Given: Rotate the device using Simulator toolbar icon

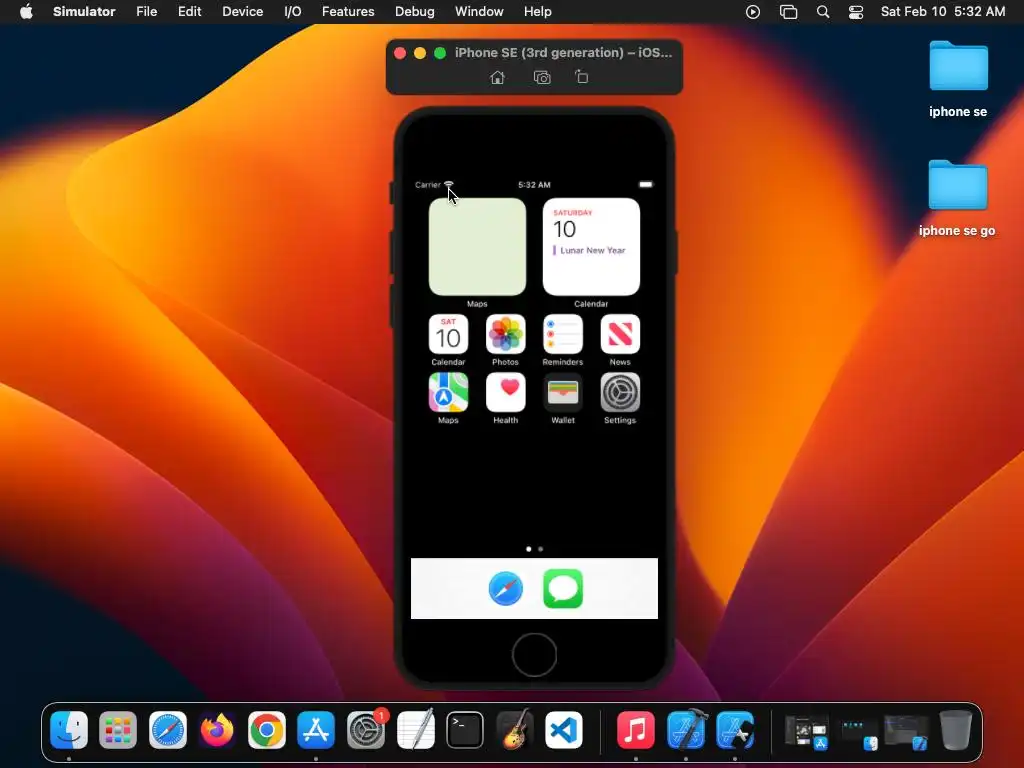Looking at the screenshot, I should click(x=581, y=77).
